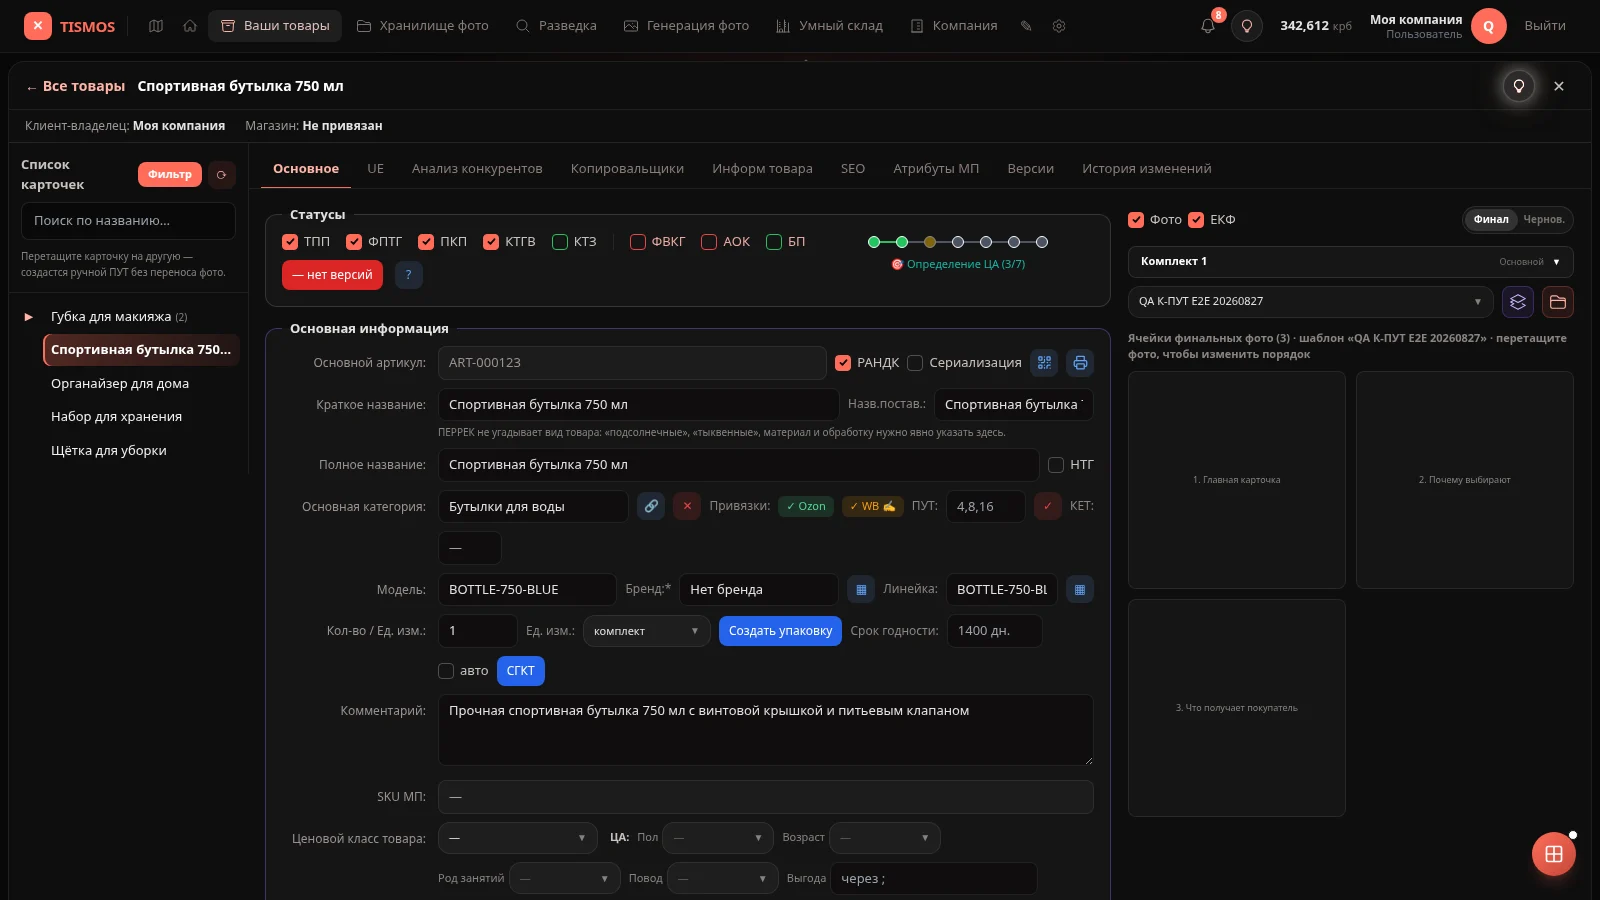The width and height of the screenshot is (1600, 900).
Task: Click the layers stack icon beside the template dropdown
Action: click(x=1518, y=302)
